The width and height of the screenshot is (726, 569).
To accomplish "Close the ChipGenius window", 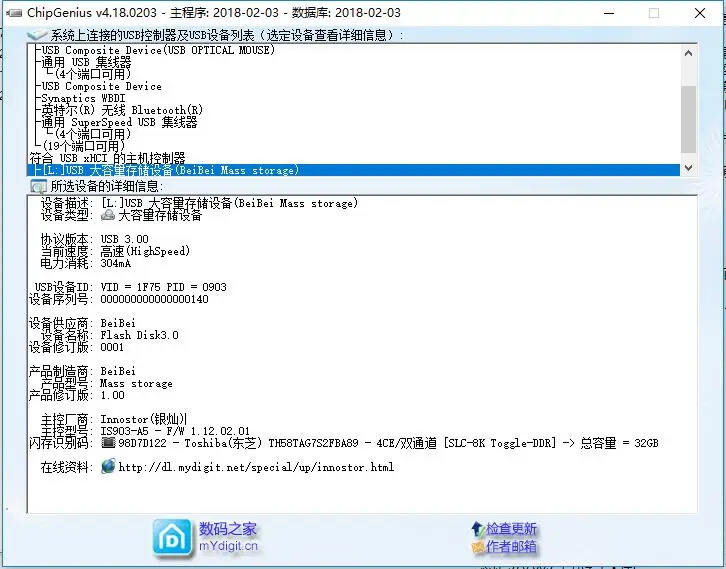I will (x=700, y=13).
